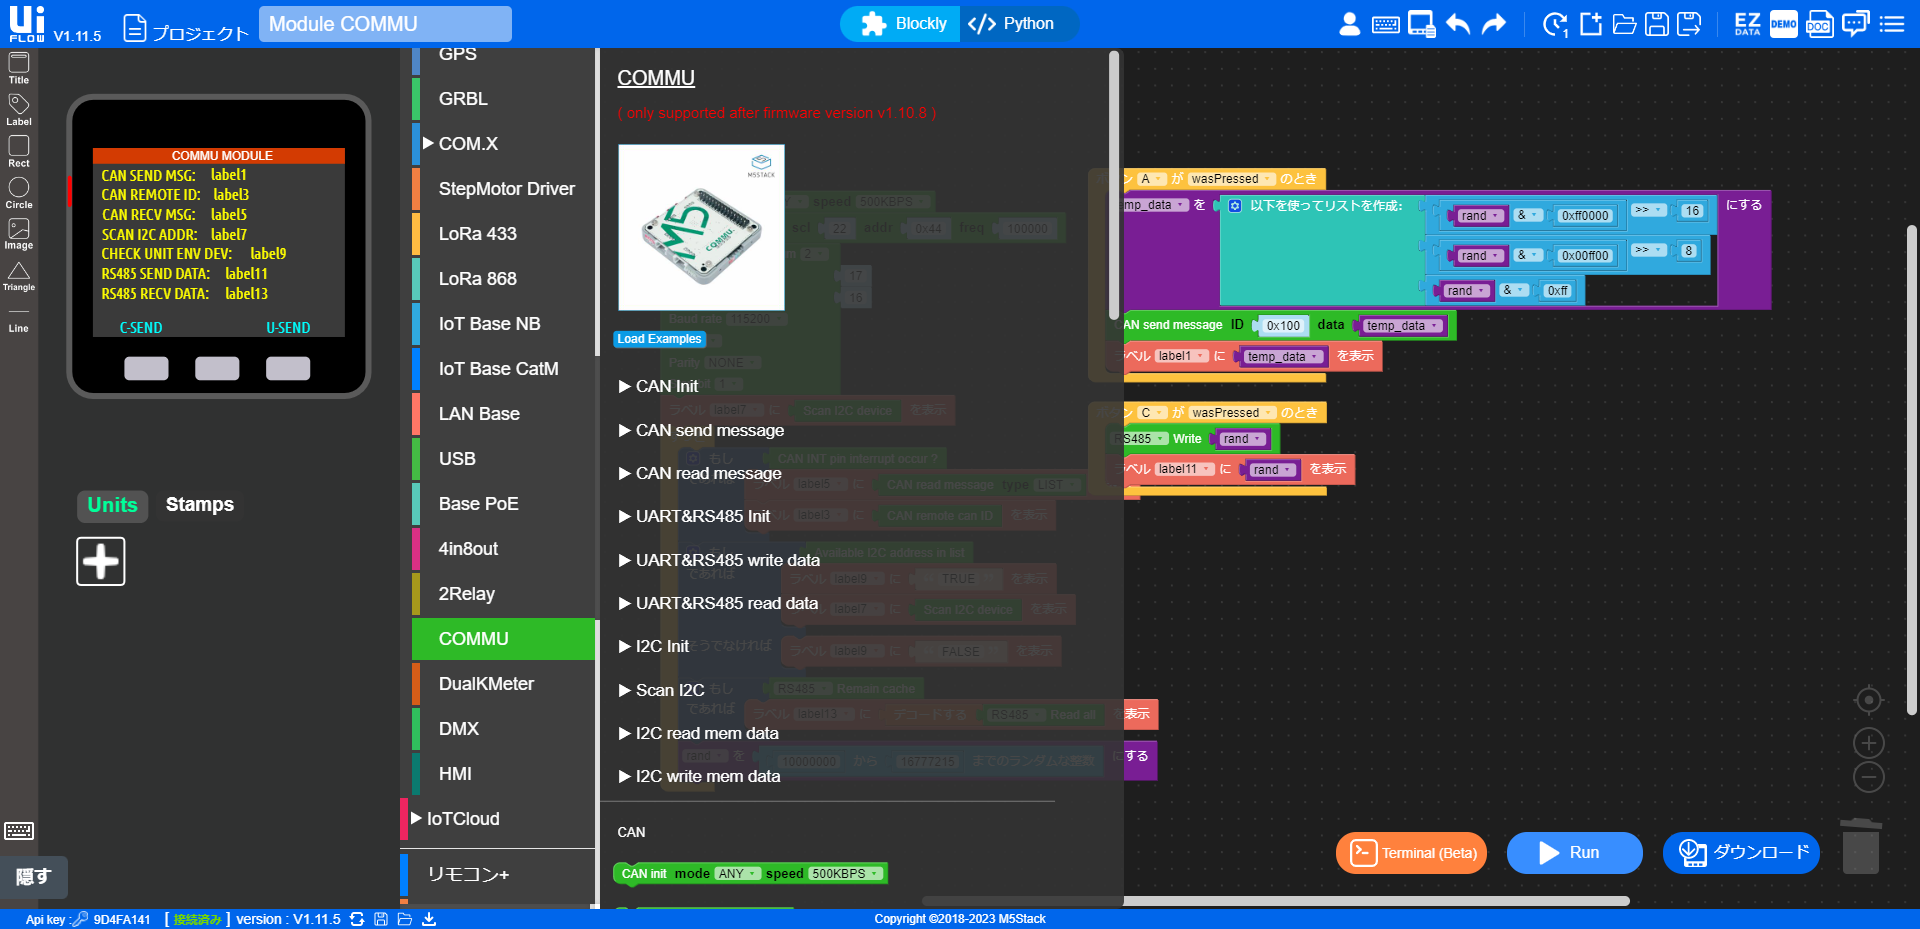Select the Triangle UI element tool
Viewport: 1920px width, 929px height.
coord(18,276)
